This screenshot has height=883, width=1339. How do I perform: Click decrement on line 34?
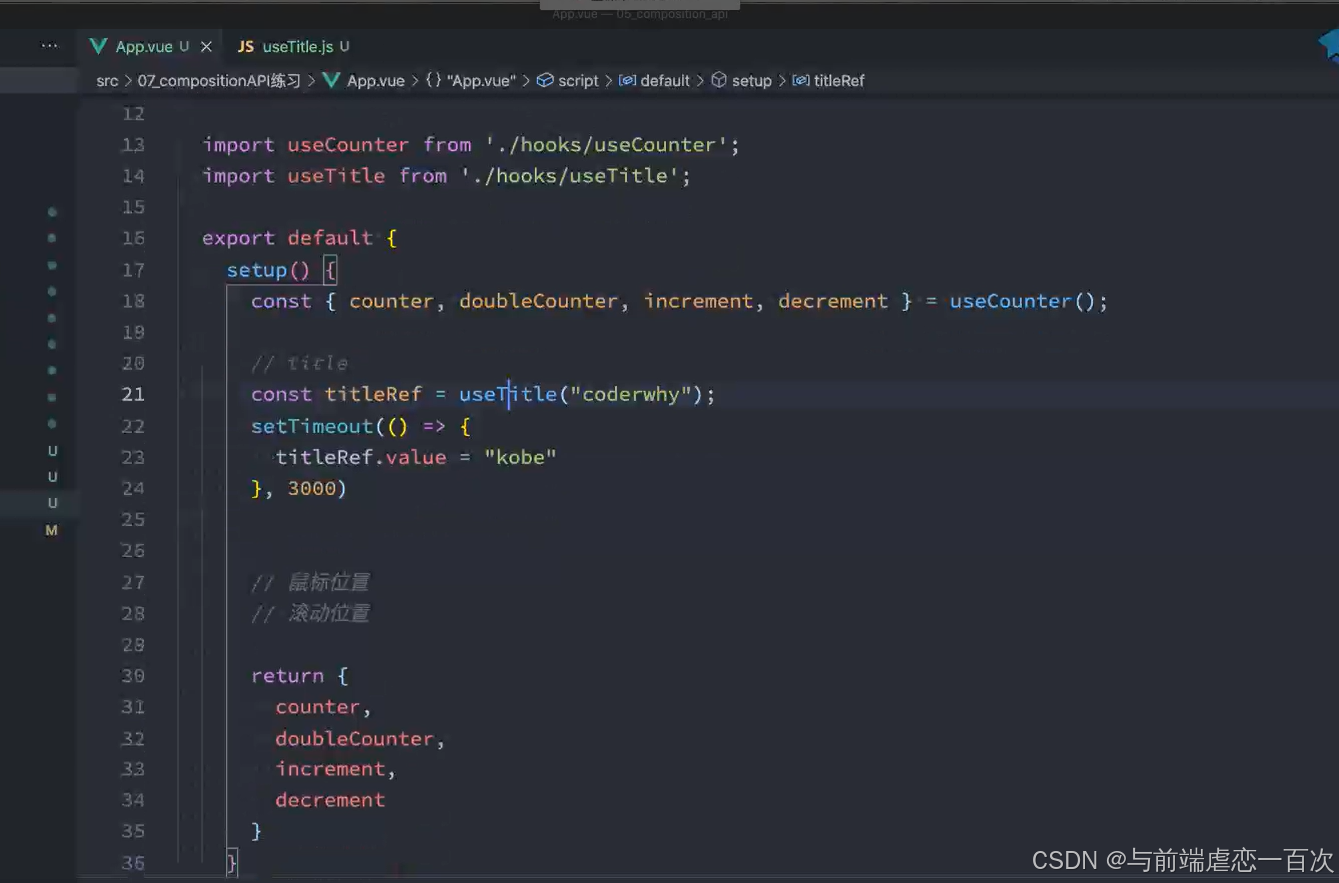click(x=330, y=800)
